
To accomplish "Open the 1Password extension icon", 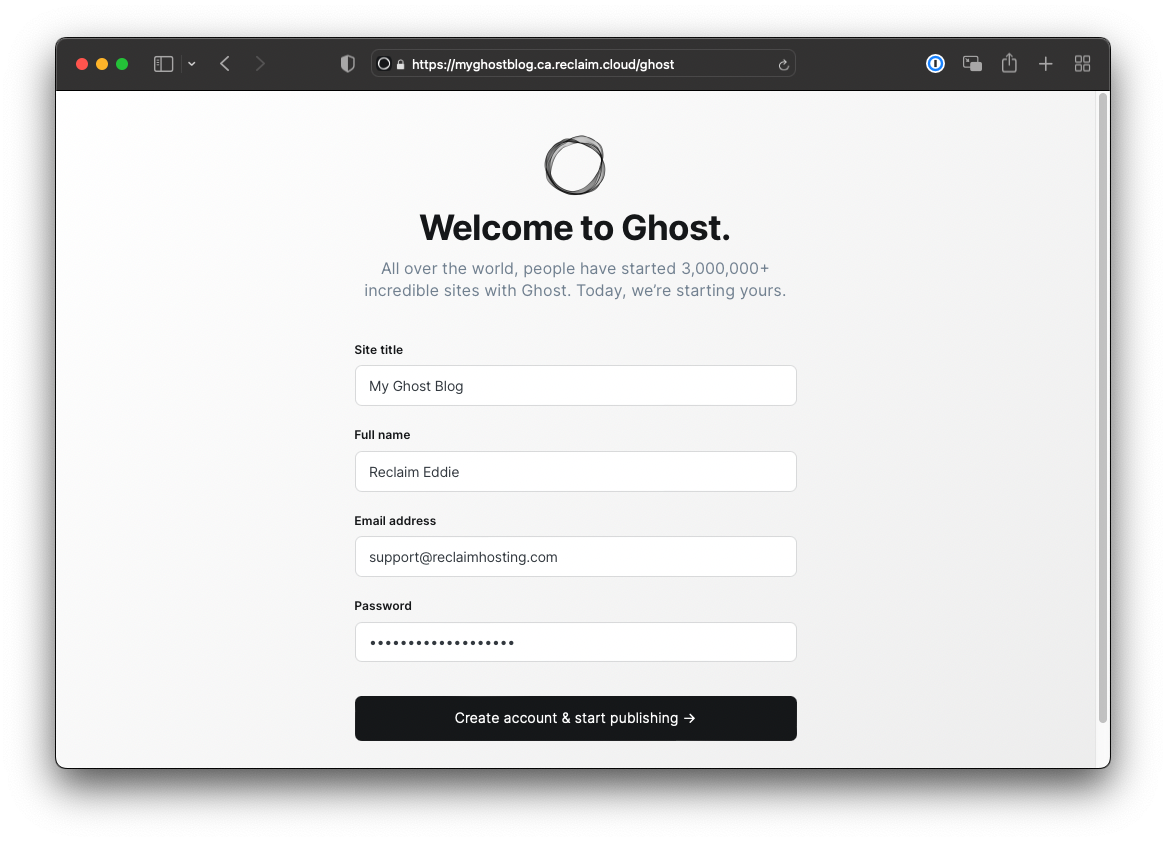I will pos(935,64).
